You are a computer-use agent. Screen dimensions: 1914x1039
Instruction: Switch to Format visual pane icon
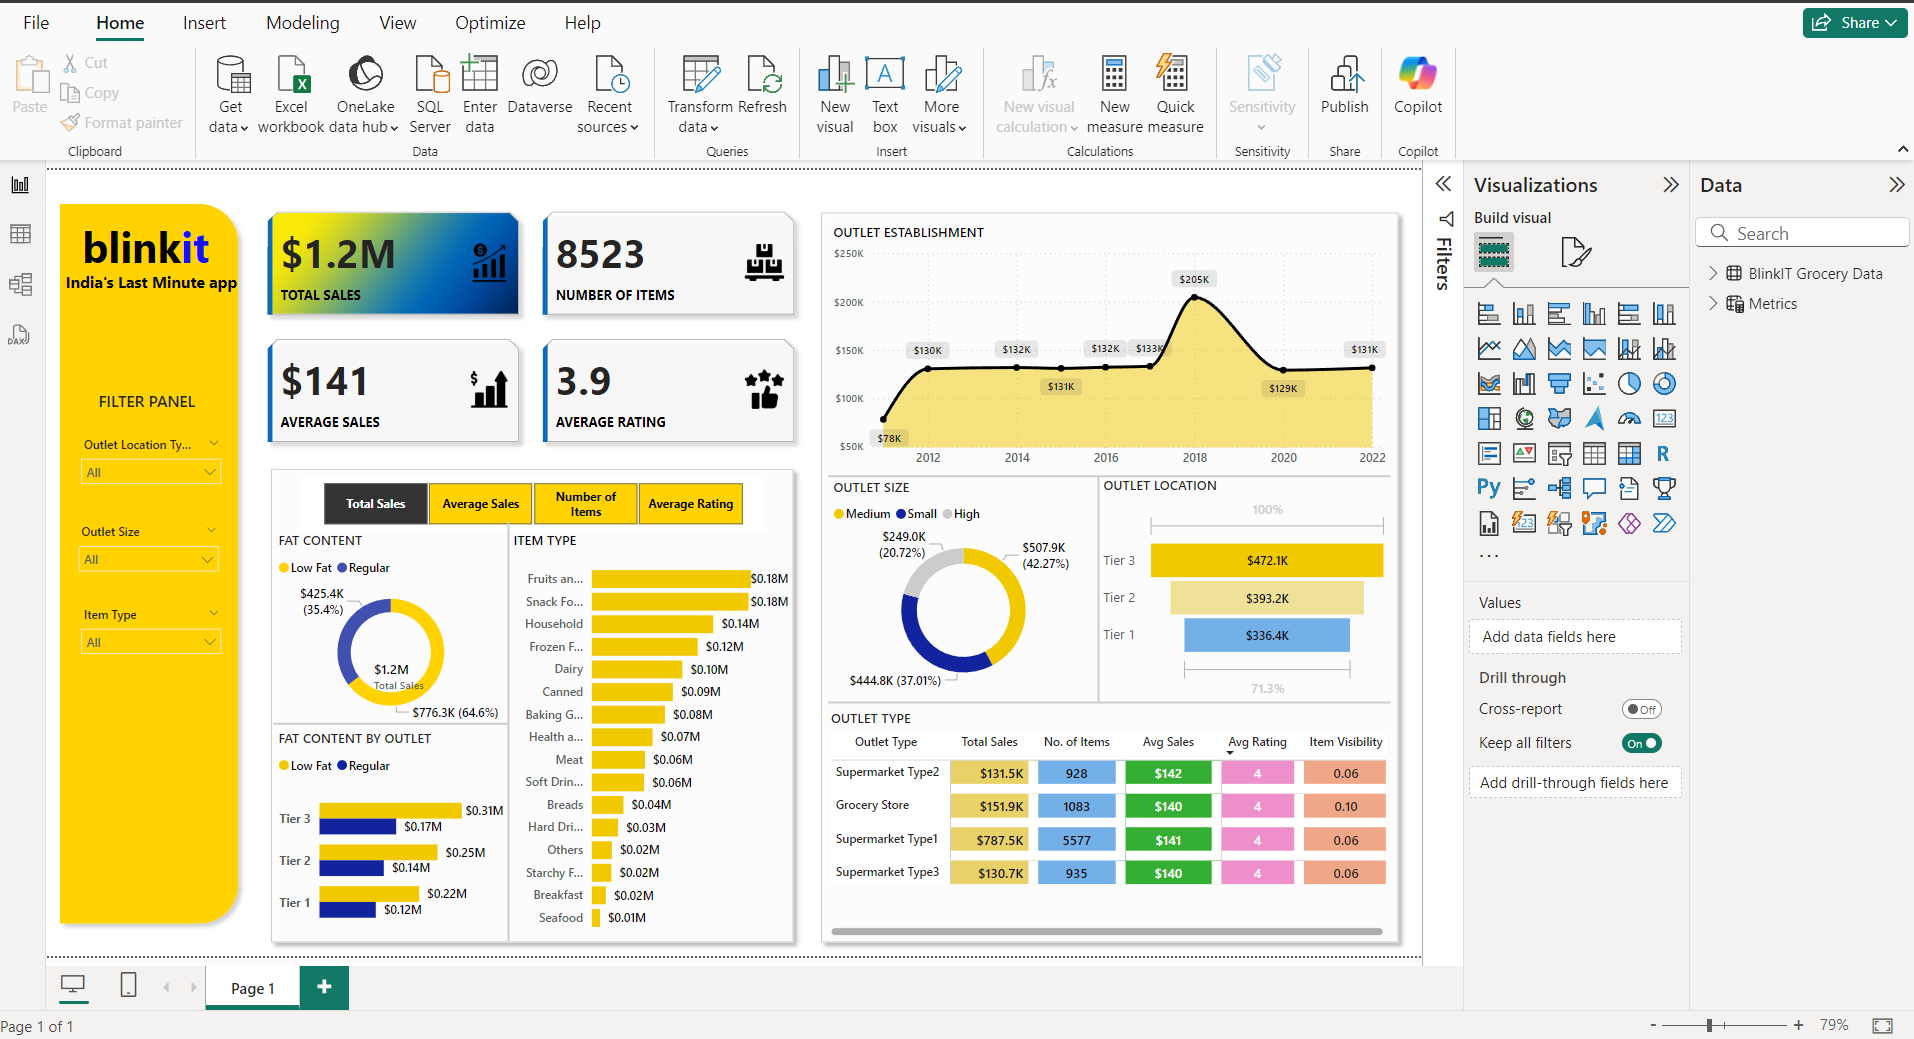(x=1576, y=252)
